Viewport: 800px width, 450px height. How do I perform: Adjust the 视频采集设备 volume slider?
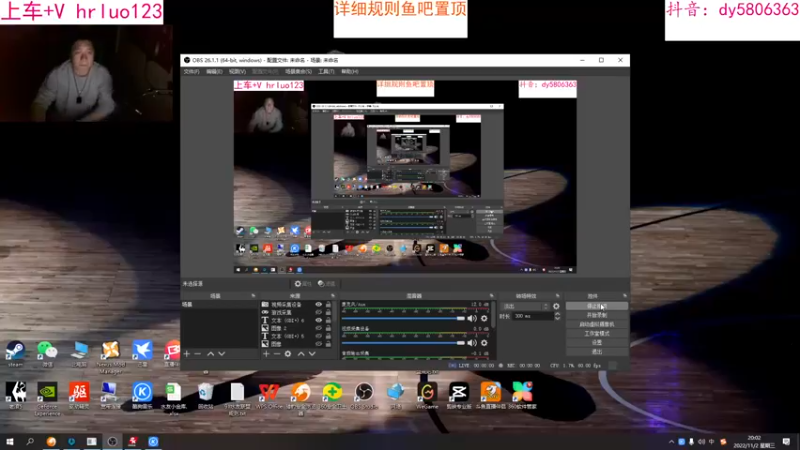click(x=404, y=343)
